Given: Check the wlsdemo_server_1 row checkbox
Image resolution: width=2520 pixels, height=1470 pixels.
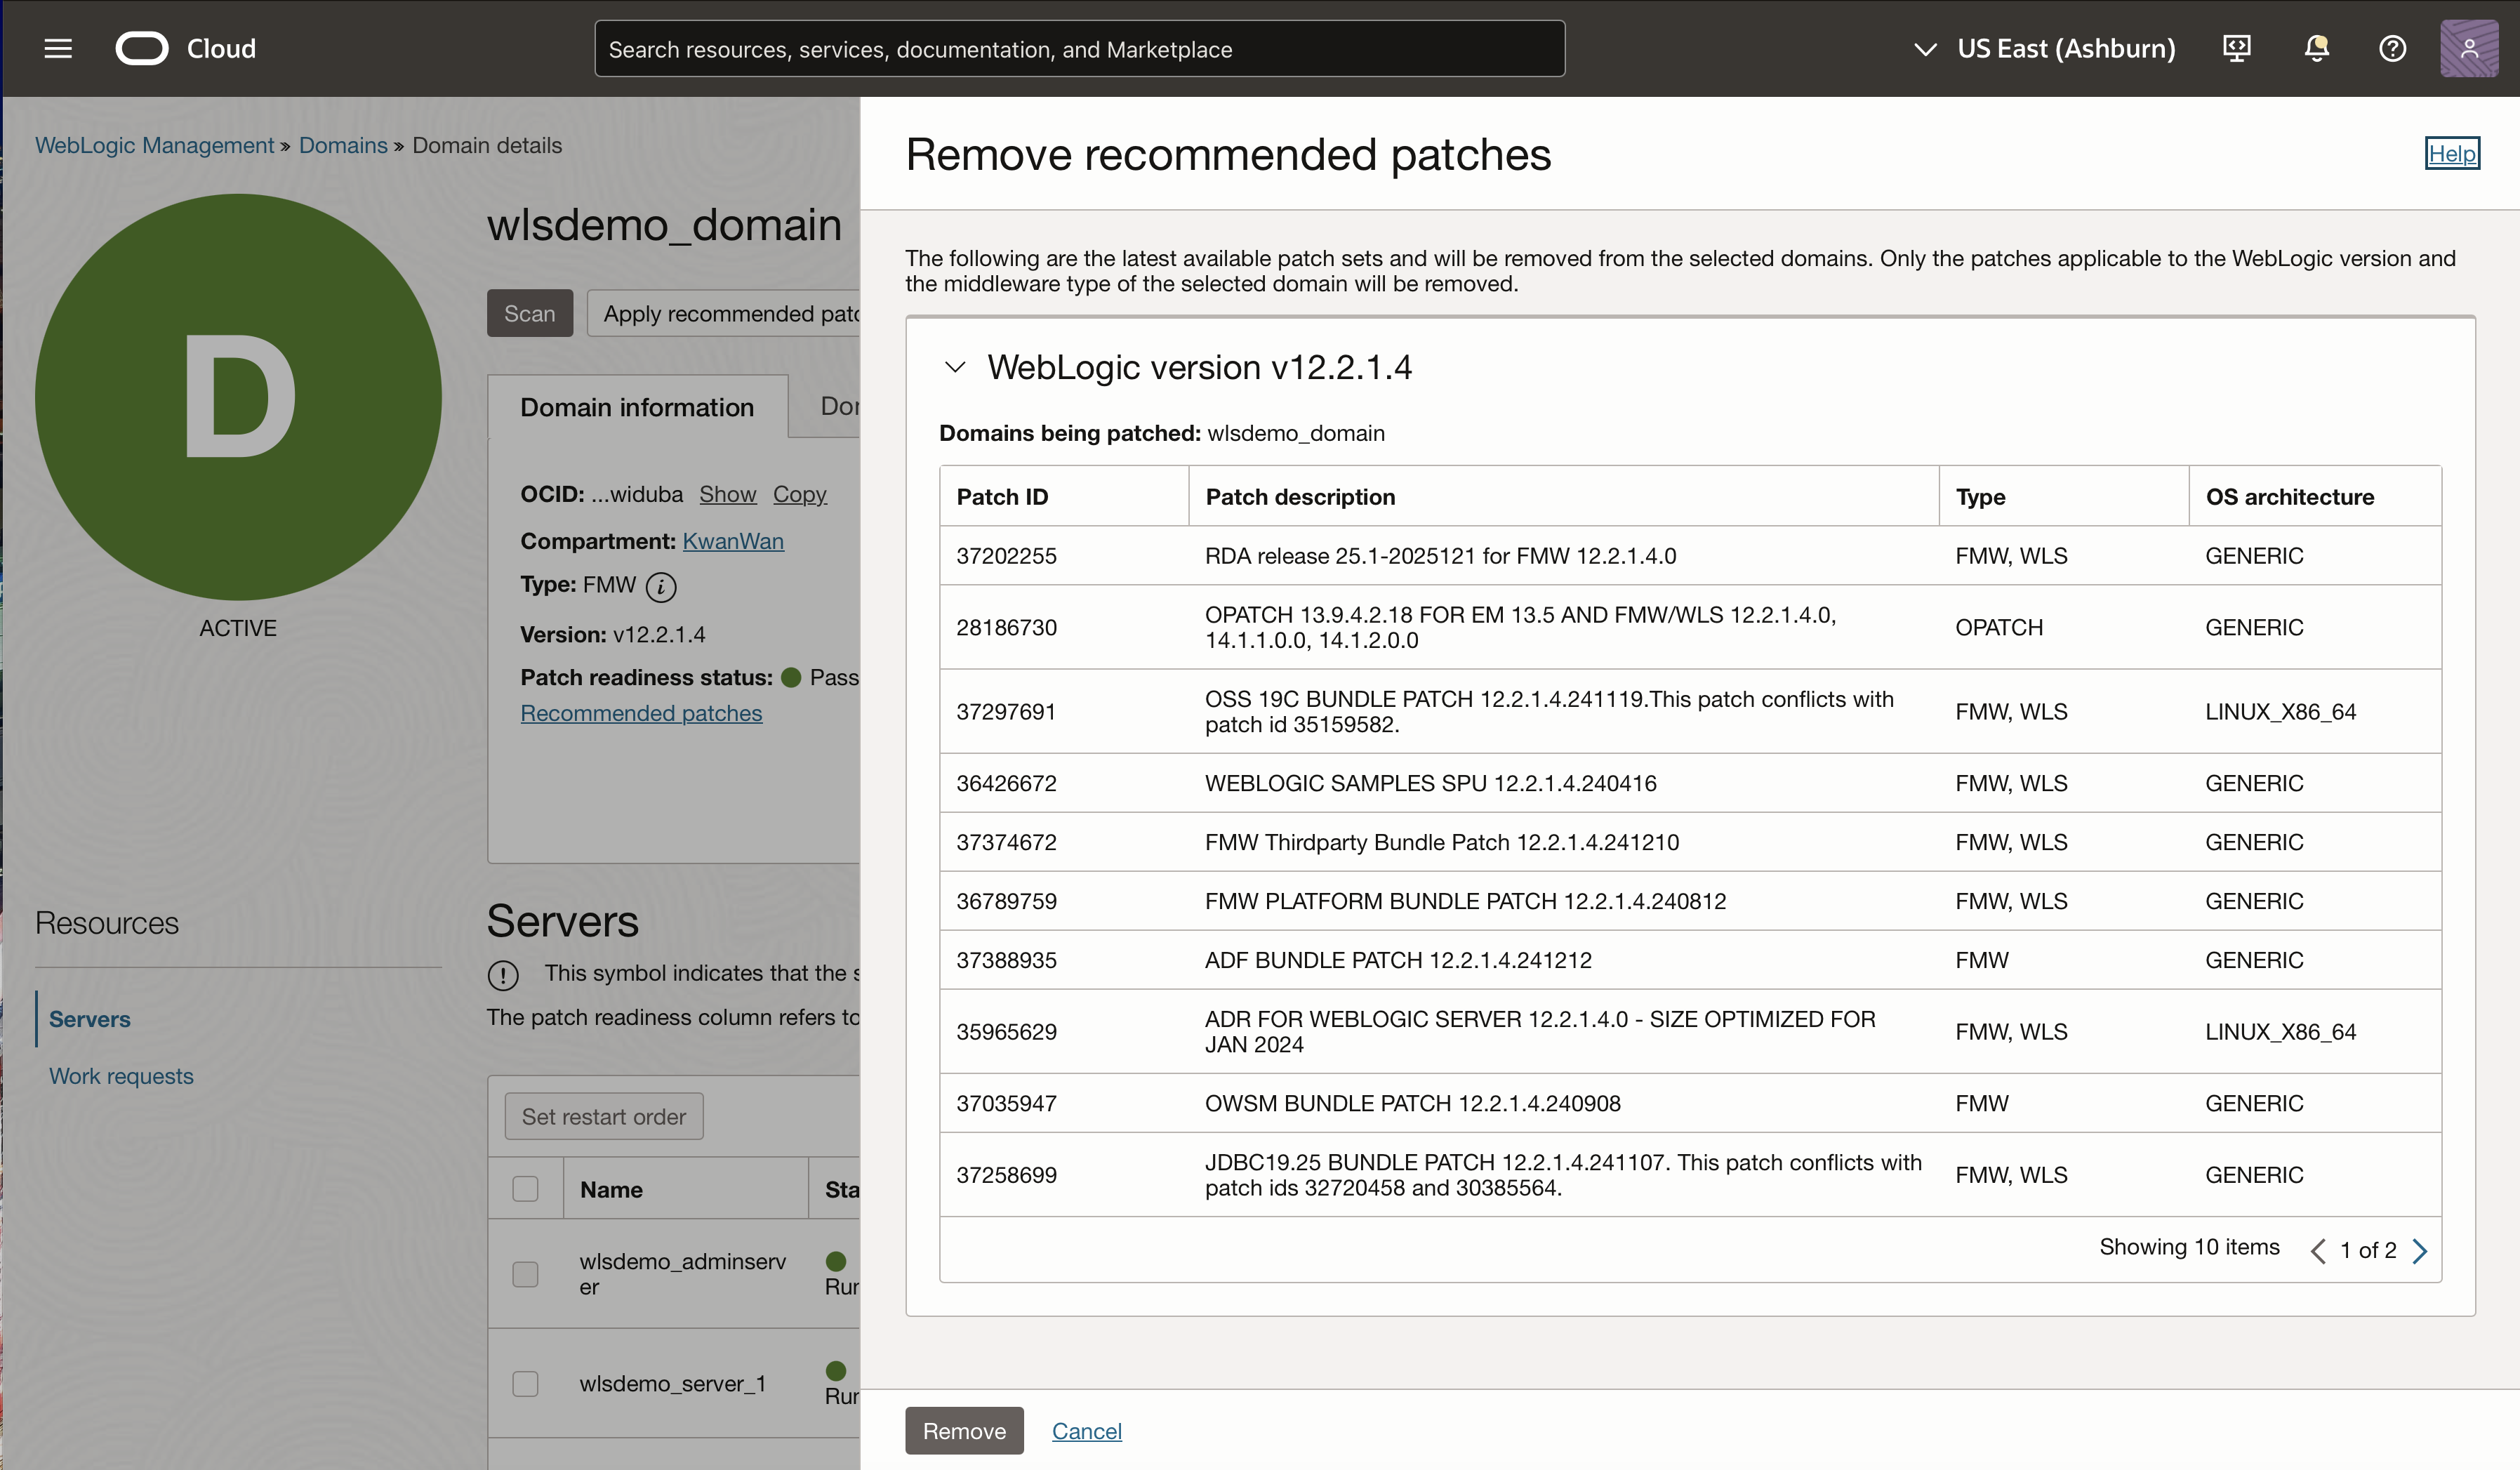Looking at the screenshot, I should 525,1384.
